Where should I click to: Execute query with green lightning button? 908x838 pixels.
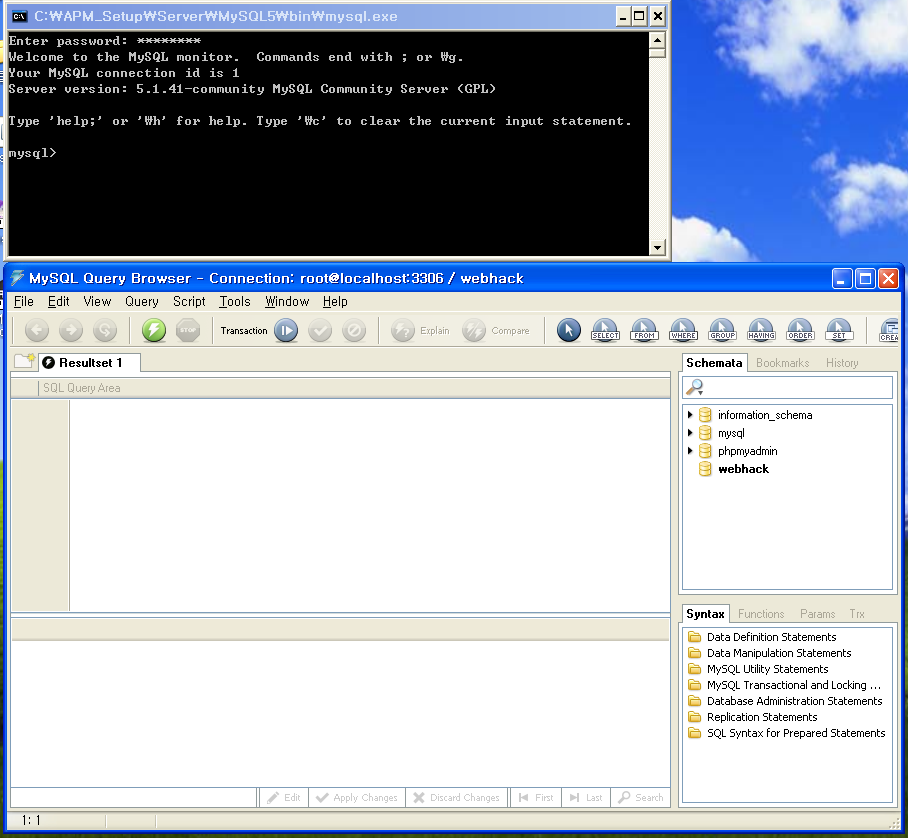pyautogui.click(x=154, y=330)
